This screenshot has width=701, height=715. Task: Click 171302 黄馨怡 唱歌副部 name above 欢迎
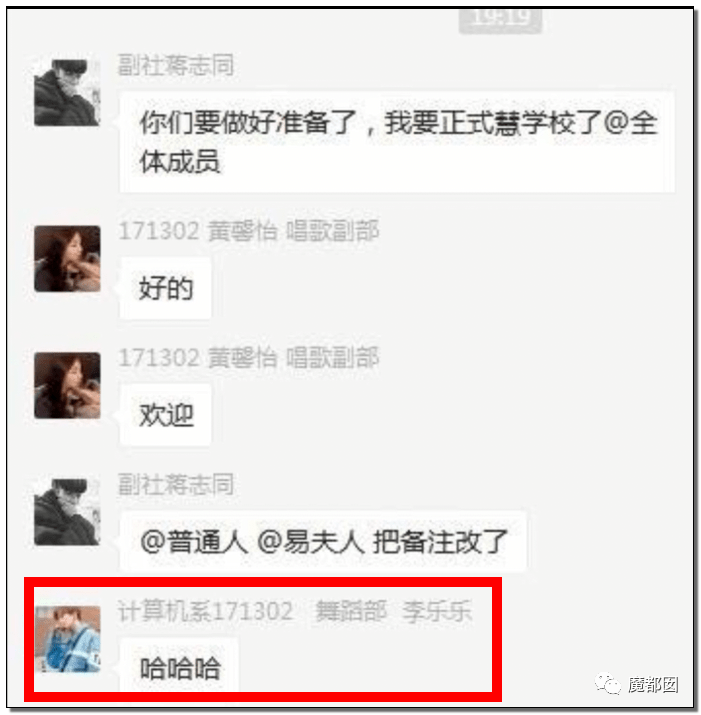click(249, 358)
